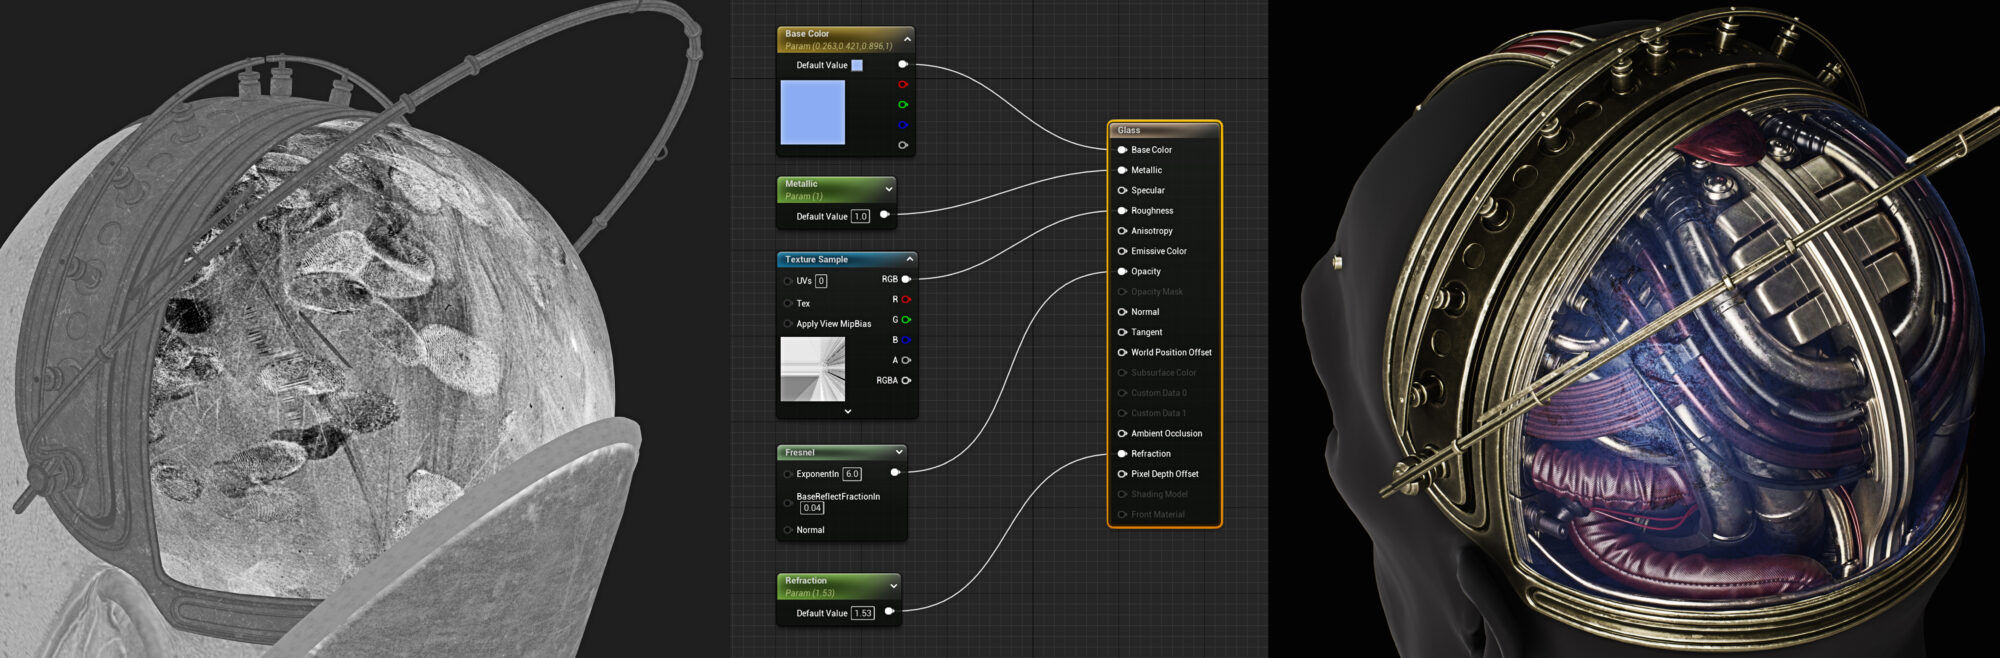Click the green G output pin on Base Color node
The height and width of the screenshot is (658, 2000).
[x=903, y=105]
